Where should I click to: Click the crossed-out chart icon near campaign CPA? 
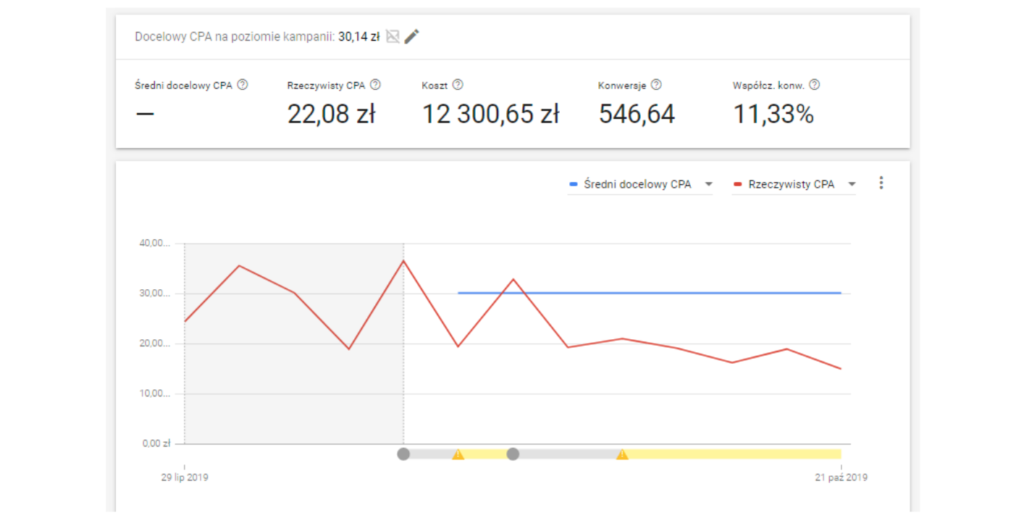[393, 37]
